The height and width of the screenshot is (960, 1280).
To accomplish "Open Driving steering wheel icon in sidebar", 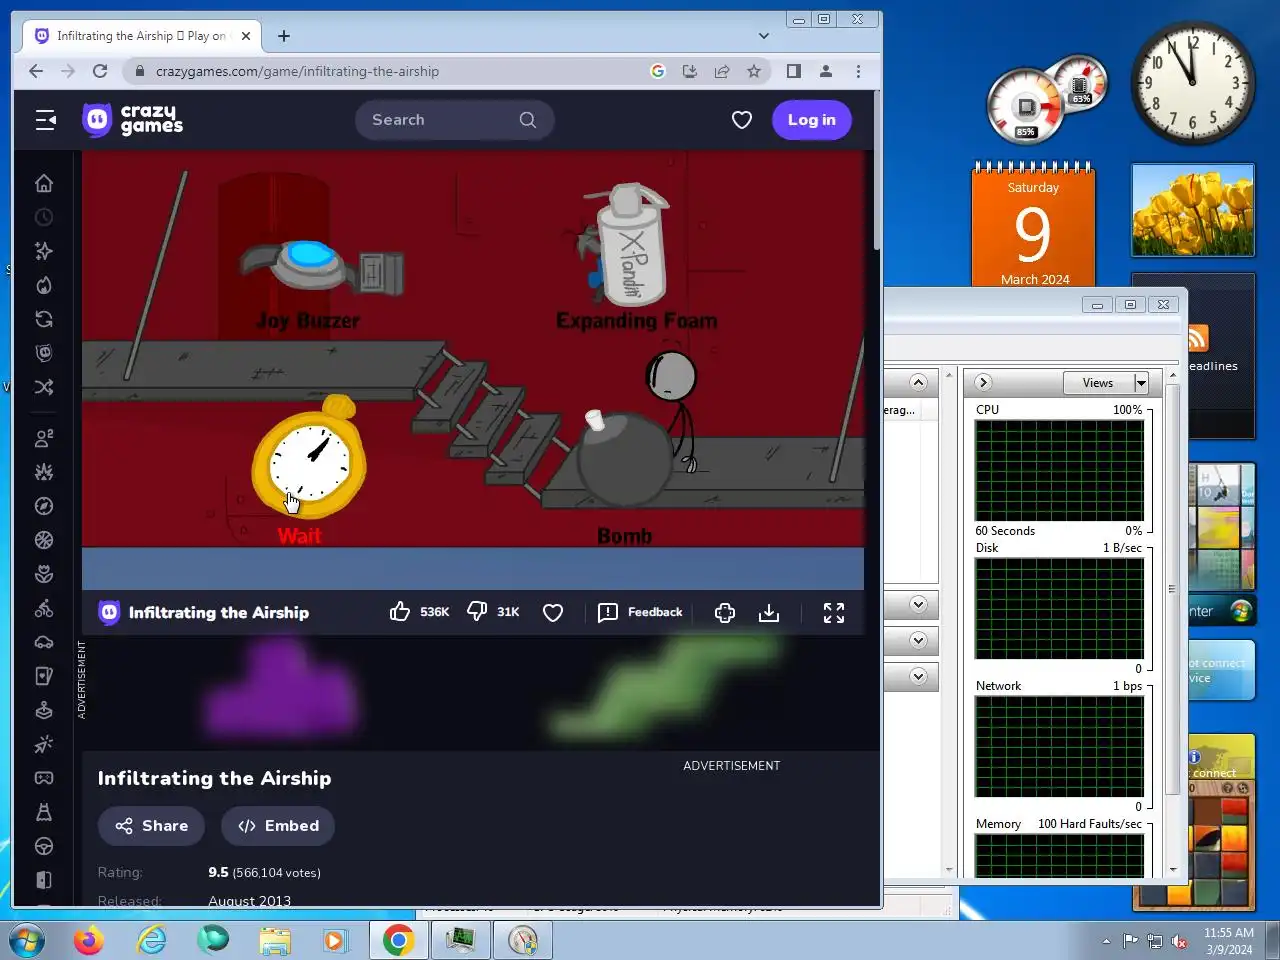I will pyautogui.click(x=44, y=846).
